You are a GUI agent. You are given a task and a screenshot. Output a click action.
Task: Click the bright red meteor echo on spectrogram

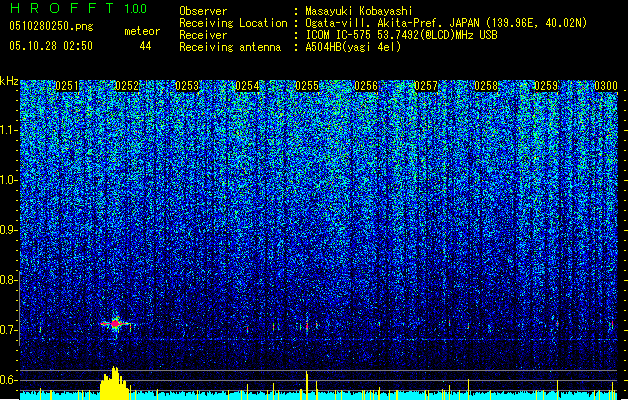116,323
